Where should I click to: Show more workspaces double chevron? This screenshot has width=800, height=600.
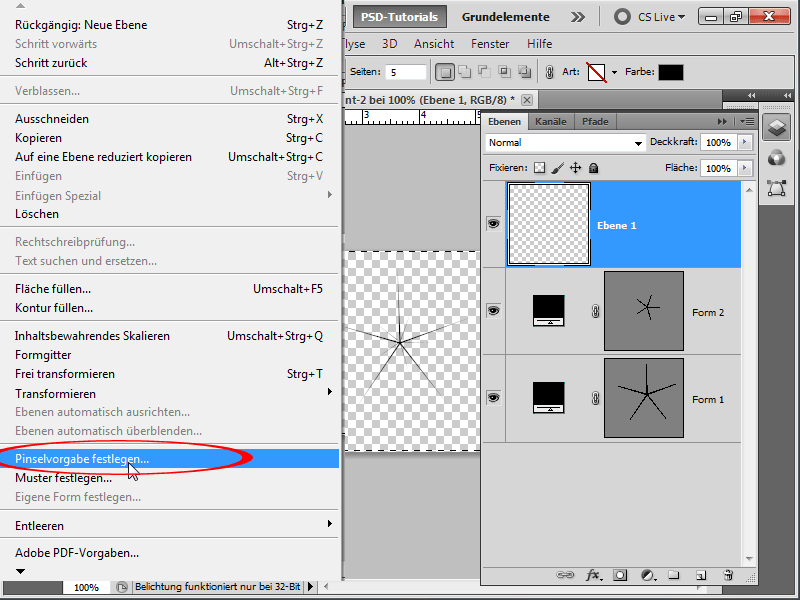[578, 17]
